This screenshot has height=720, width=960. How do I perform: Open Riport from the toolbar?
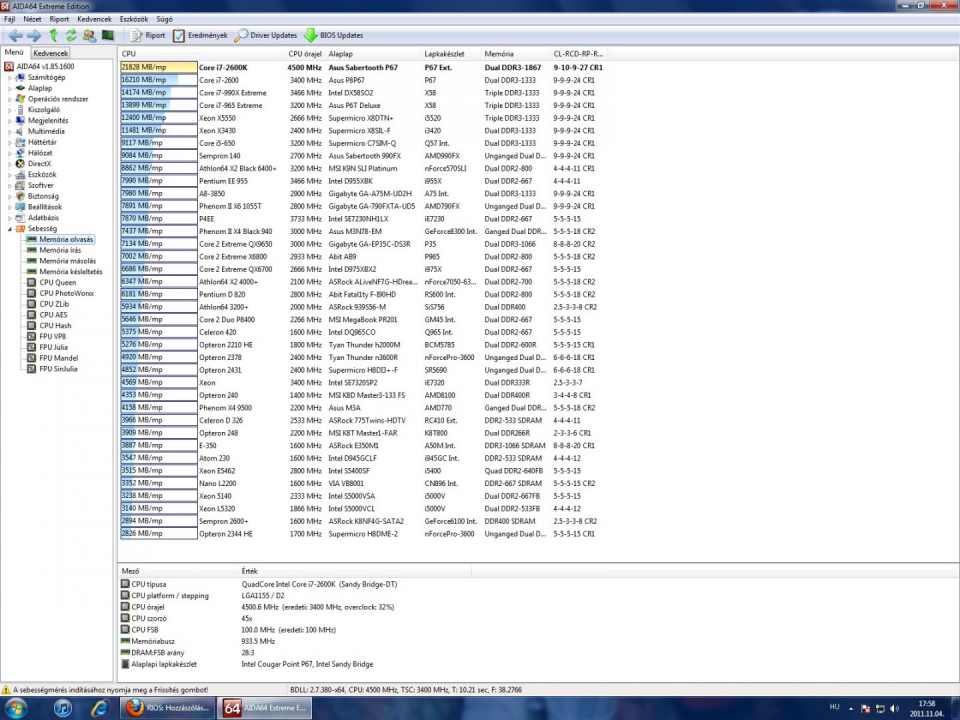click(x=148, y=36)
